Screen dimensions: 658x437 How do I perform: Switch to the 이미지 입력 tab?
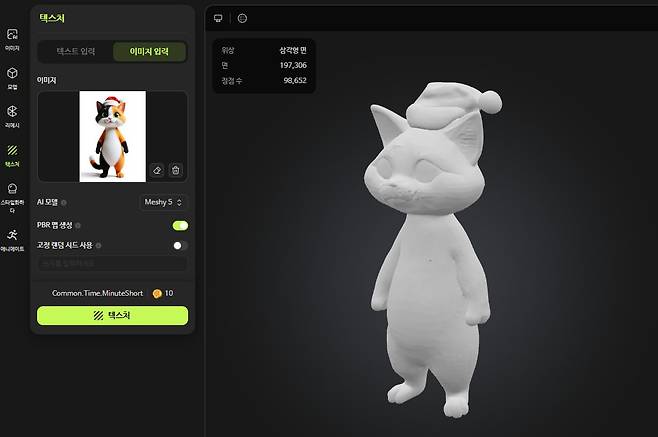[x=148, y=51]
